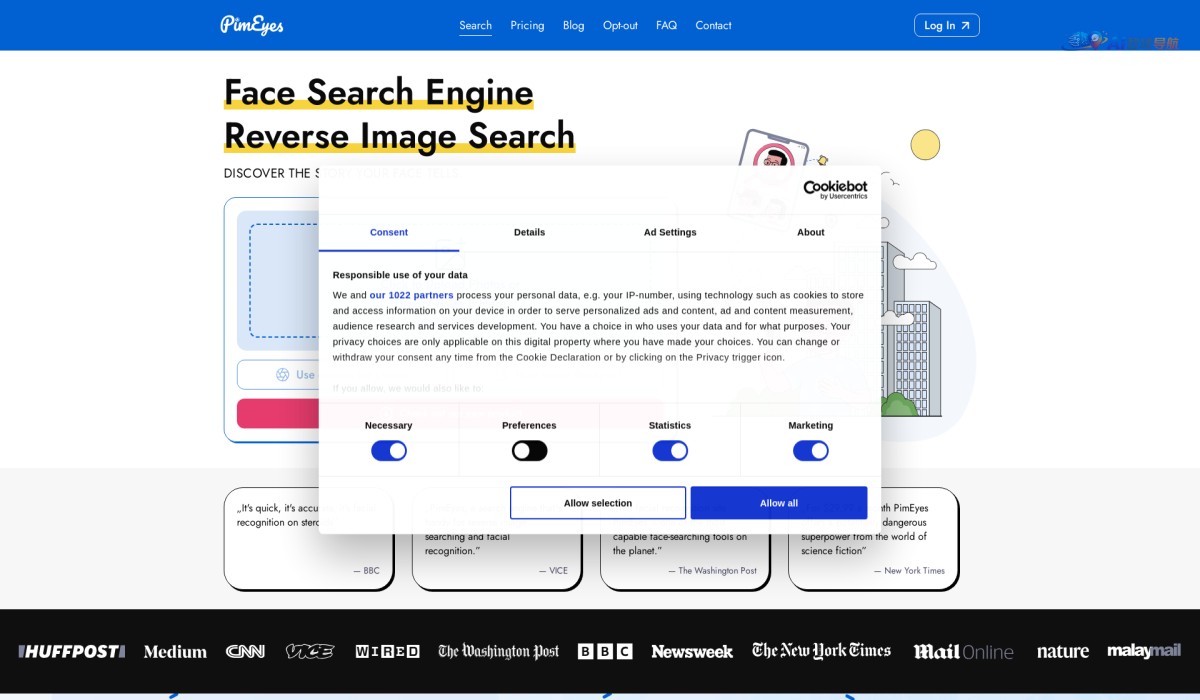Click the Allow selection button
The width and height of the screenshot is (1200, 700).
598,503
